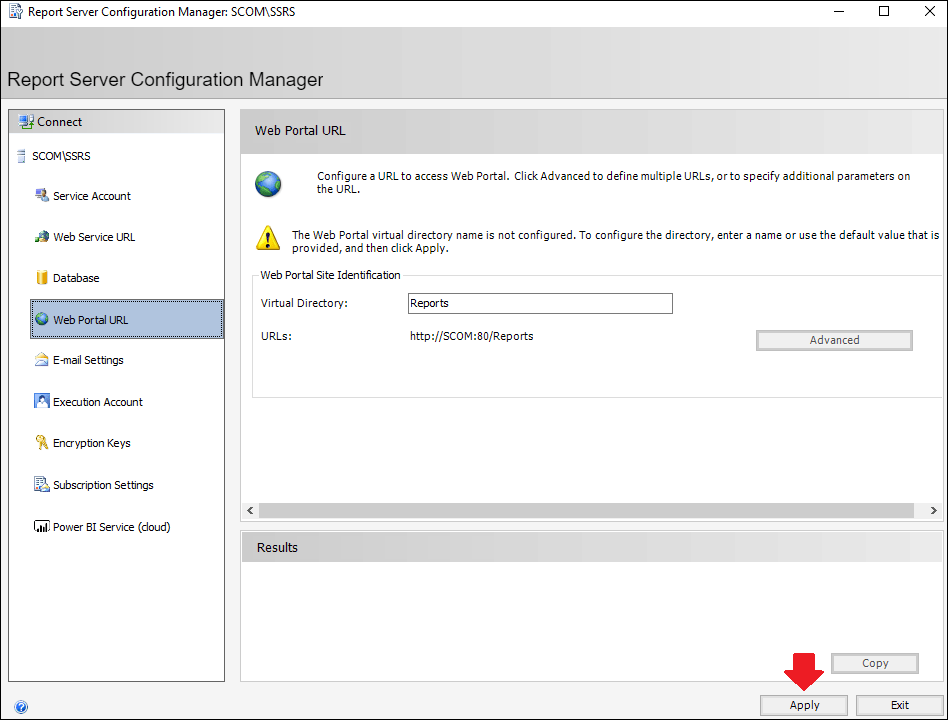Click the Power BI Service chart icon

click(x=42, y=527)
